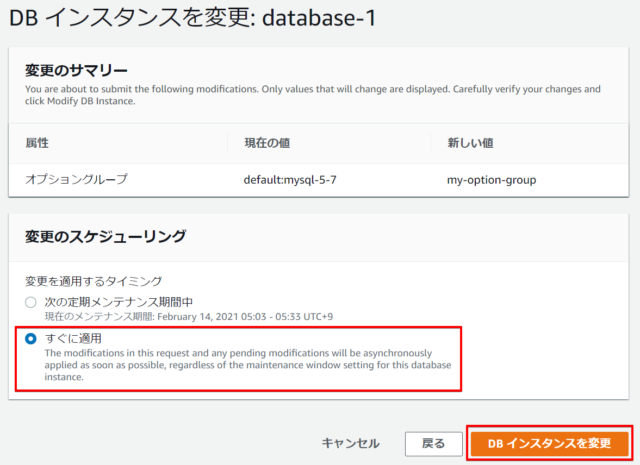Click the 新しい値 column header

click(x=470, y=143)
